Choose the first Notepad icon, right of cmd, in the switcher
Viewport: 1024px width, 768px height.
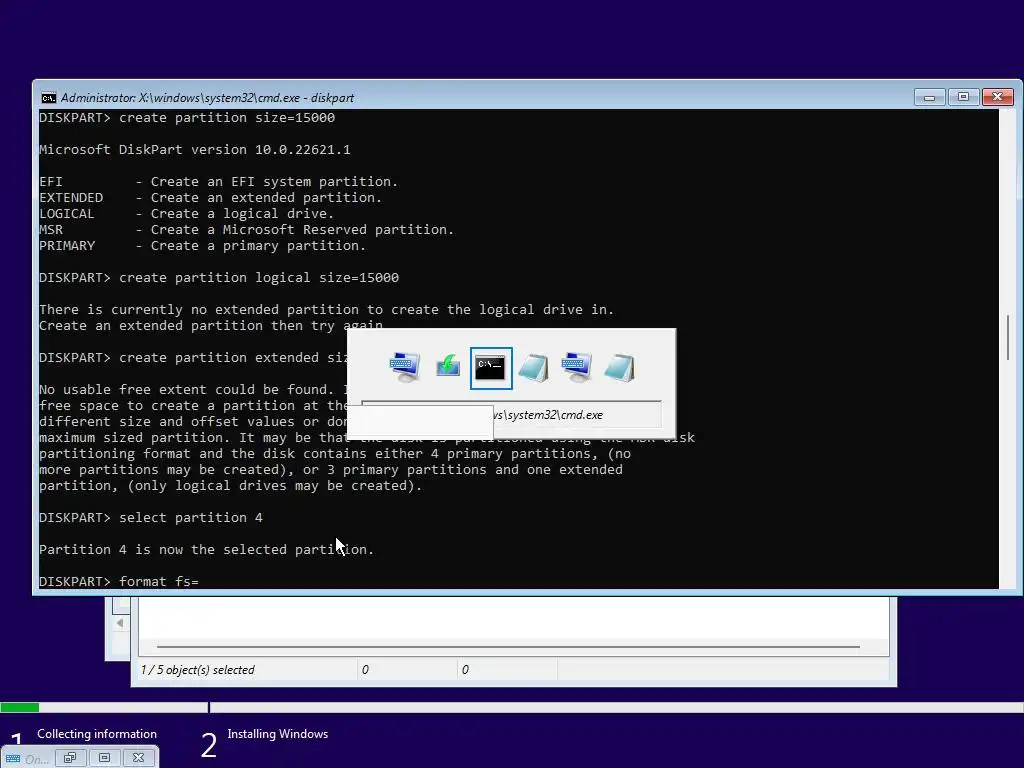click(x=534, y=368)
